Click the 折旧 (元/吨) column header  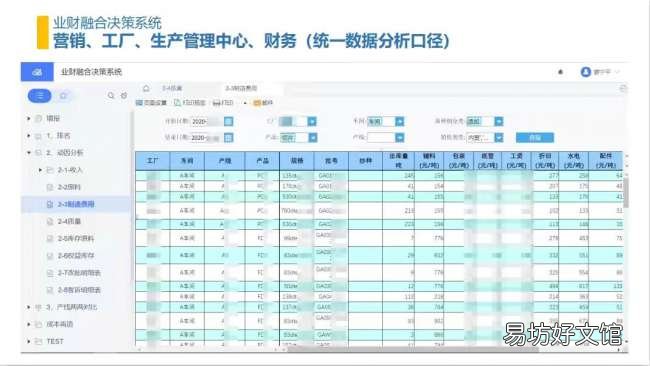tap(545, 161)
